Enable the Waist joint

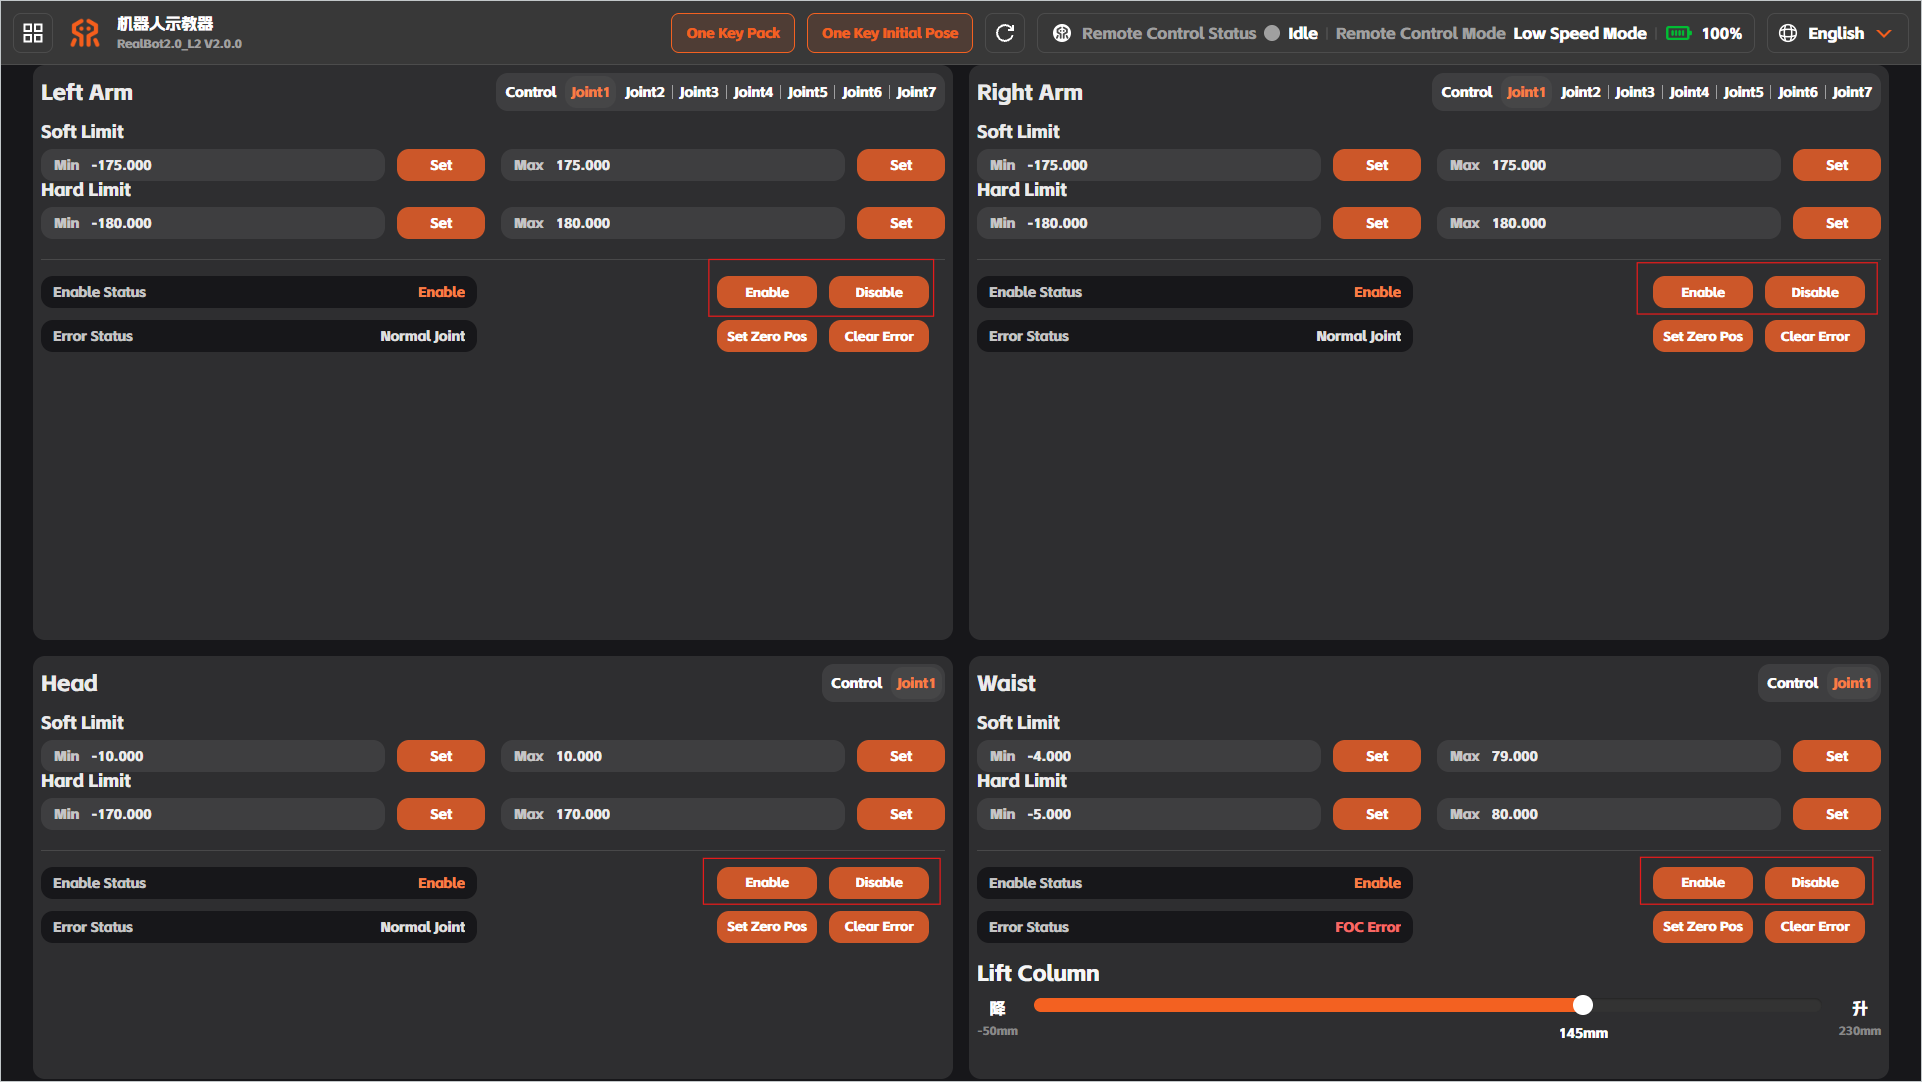(x=1703, y=882)
